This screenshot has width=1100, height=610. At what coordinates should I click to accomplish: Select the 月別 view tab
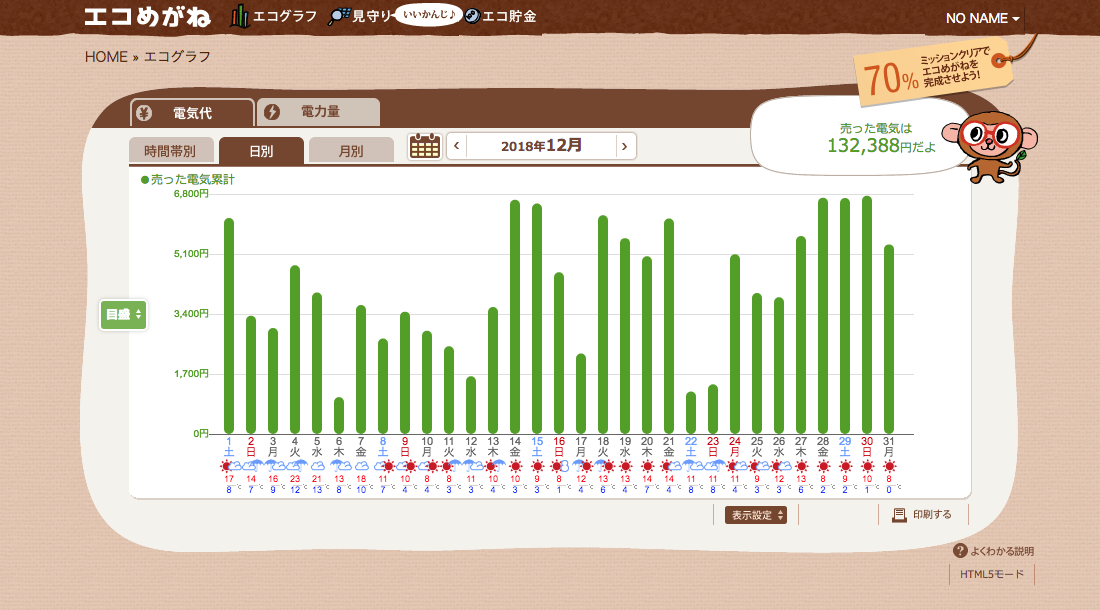pos(351,151)
